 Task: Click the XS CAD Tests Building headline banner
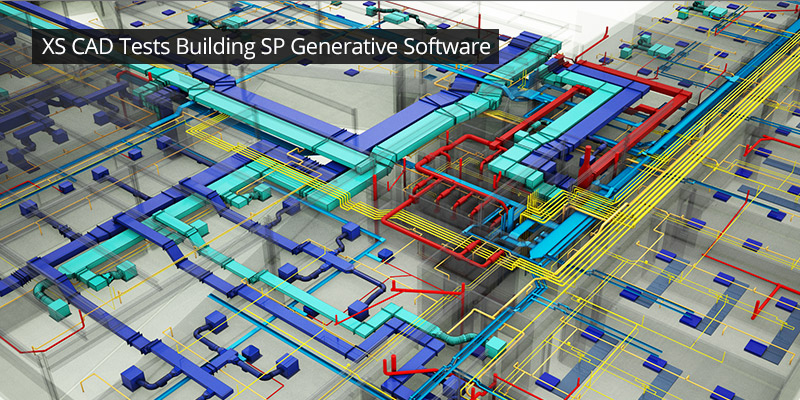265,47
